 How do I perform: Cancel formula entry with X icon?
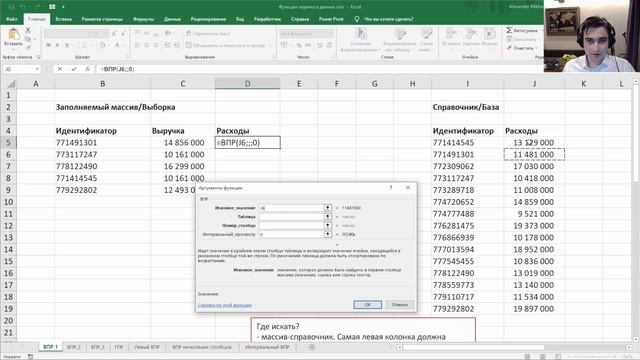click(60, 69)
